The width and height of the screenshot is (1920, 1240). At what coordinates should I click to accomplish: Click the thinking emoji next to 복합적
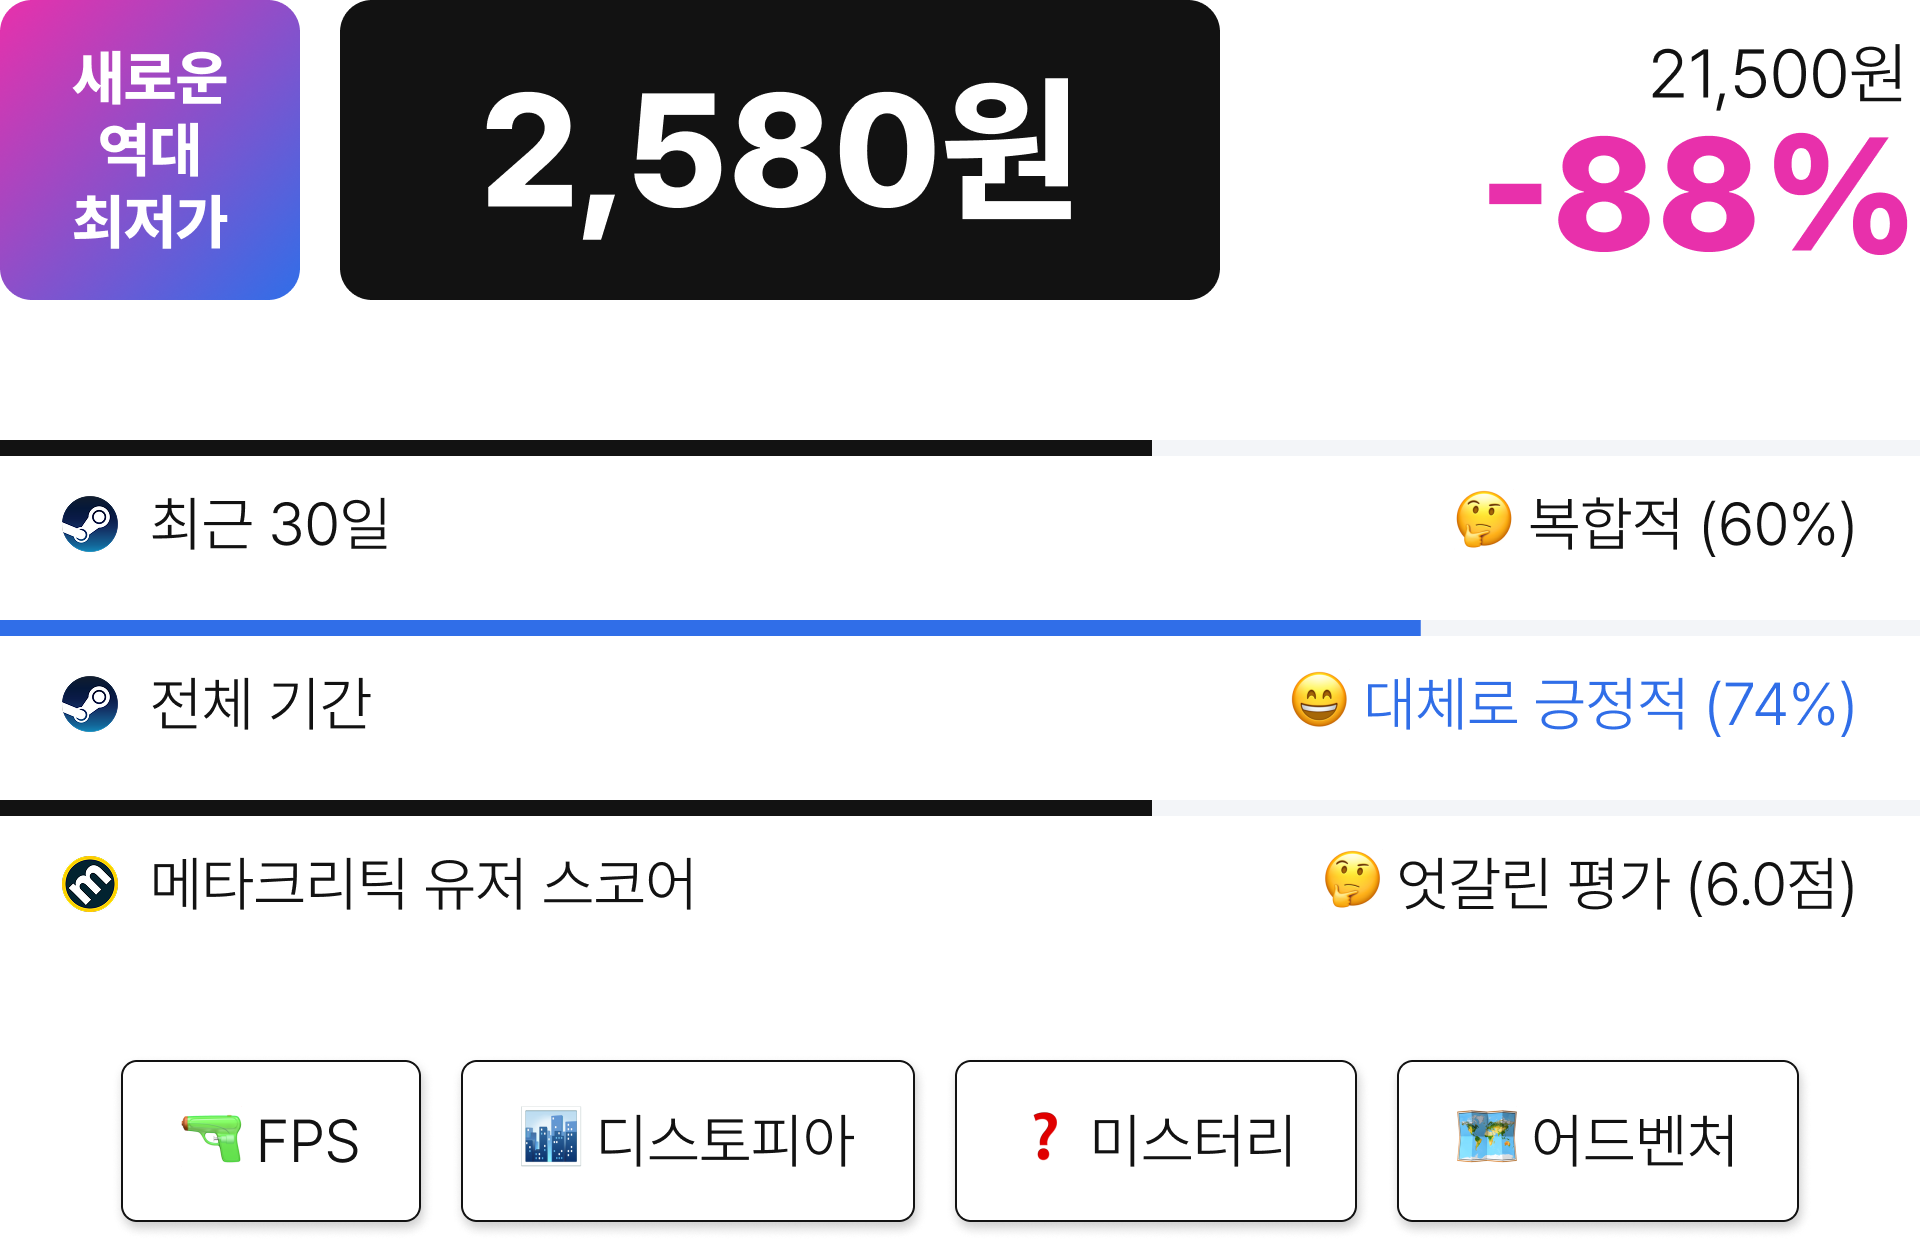pos(1484,519)
